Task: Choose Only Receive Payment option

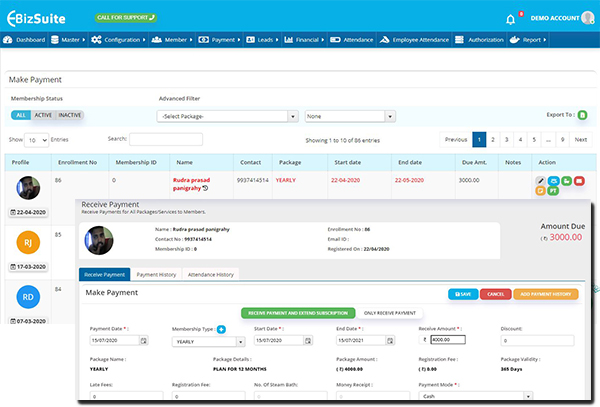Action: 390,313
